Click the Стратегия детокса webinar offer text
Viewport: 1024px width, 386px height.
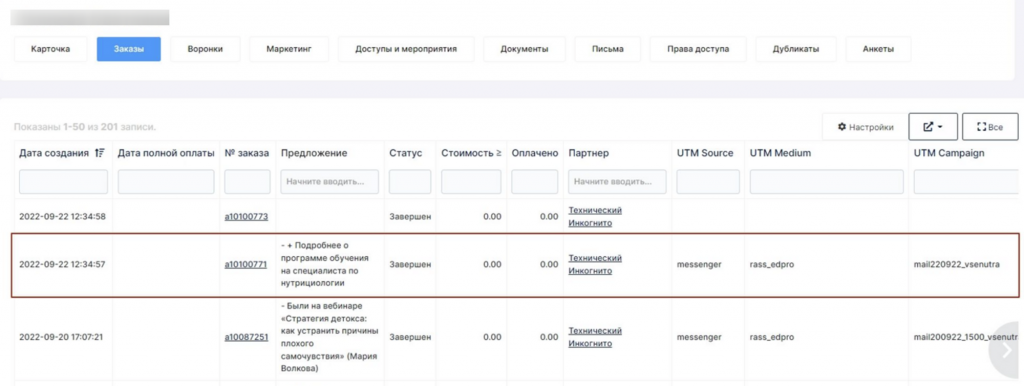click(330, 337)
